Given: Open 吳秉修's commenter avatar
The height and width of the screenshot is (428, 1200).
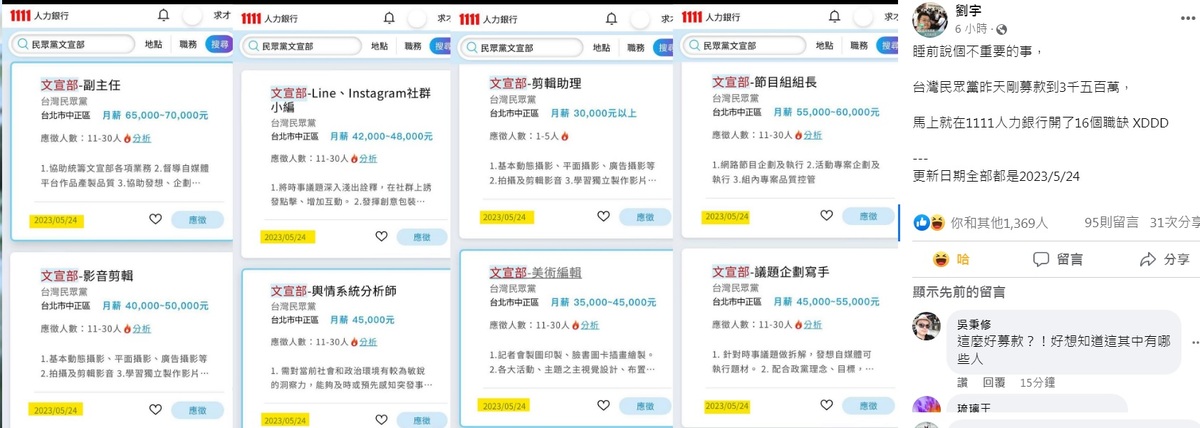Looking at the screenshot, I should pyautogui.click(x=928, y=327).
